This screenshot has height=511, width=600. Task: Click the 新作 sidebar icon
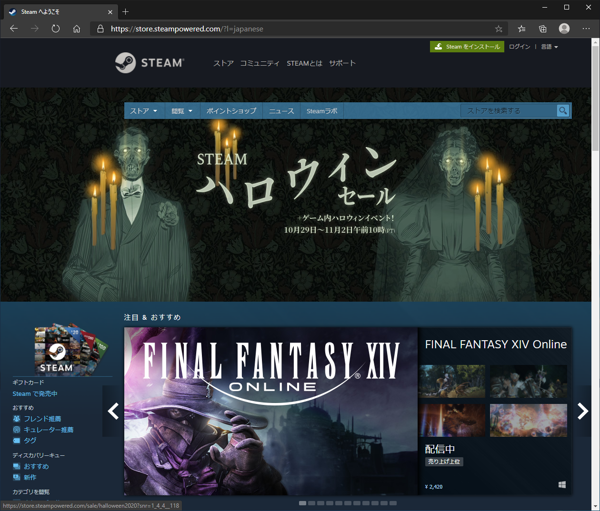[x=16, y=477]
